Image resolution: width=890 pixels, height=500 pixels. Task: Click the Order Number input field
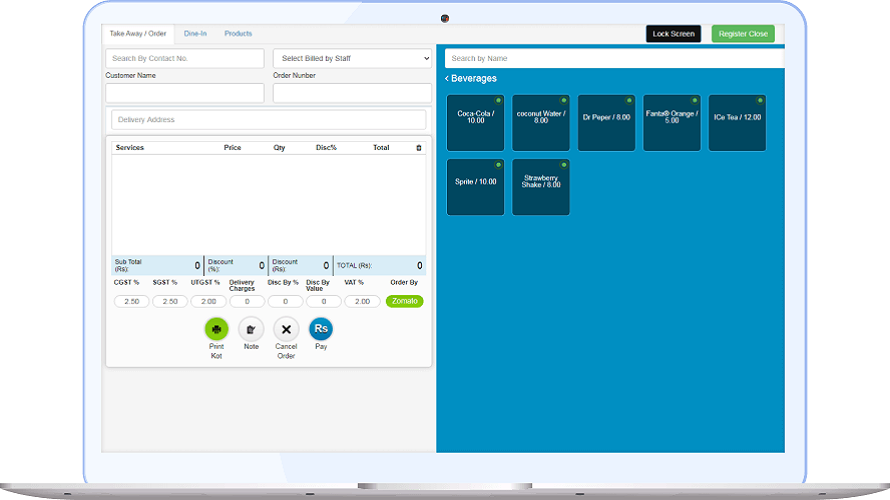point(352,93)
